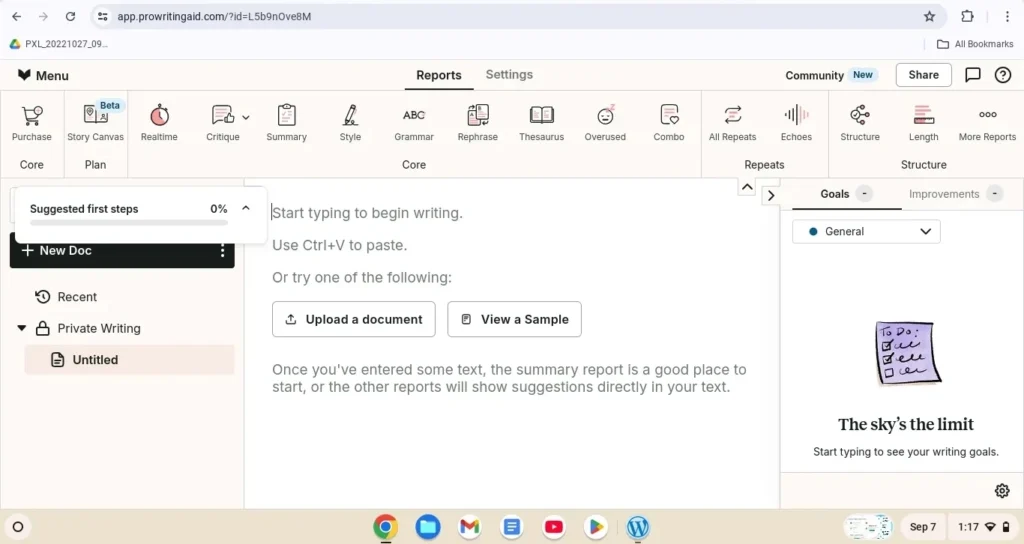
Task: Run the Critique report
Action: click(x=223, y=123)
